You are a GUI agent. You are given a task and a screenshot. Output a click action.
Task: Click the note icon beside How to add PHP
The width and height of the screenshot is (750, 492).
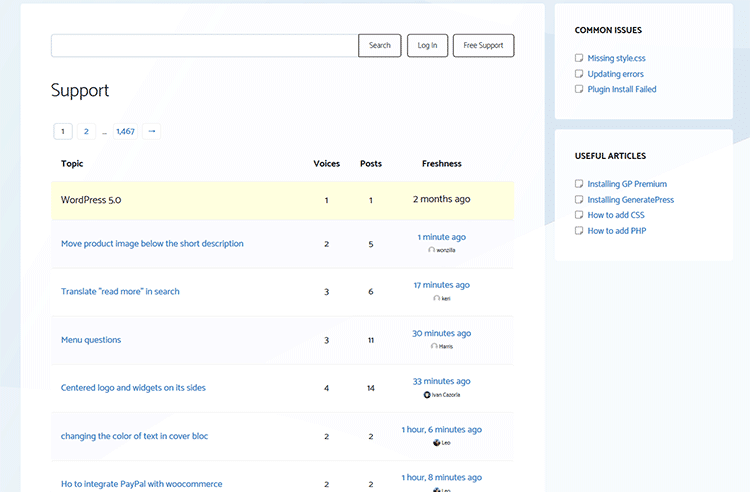(579, 230)
